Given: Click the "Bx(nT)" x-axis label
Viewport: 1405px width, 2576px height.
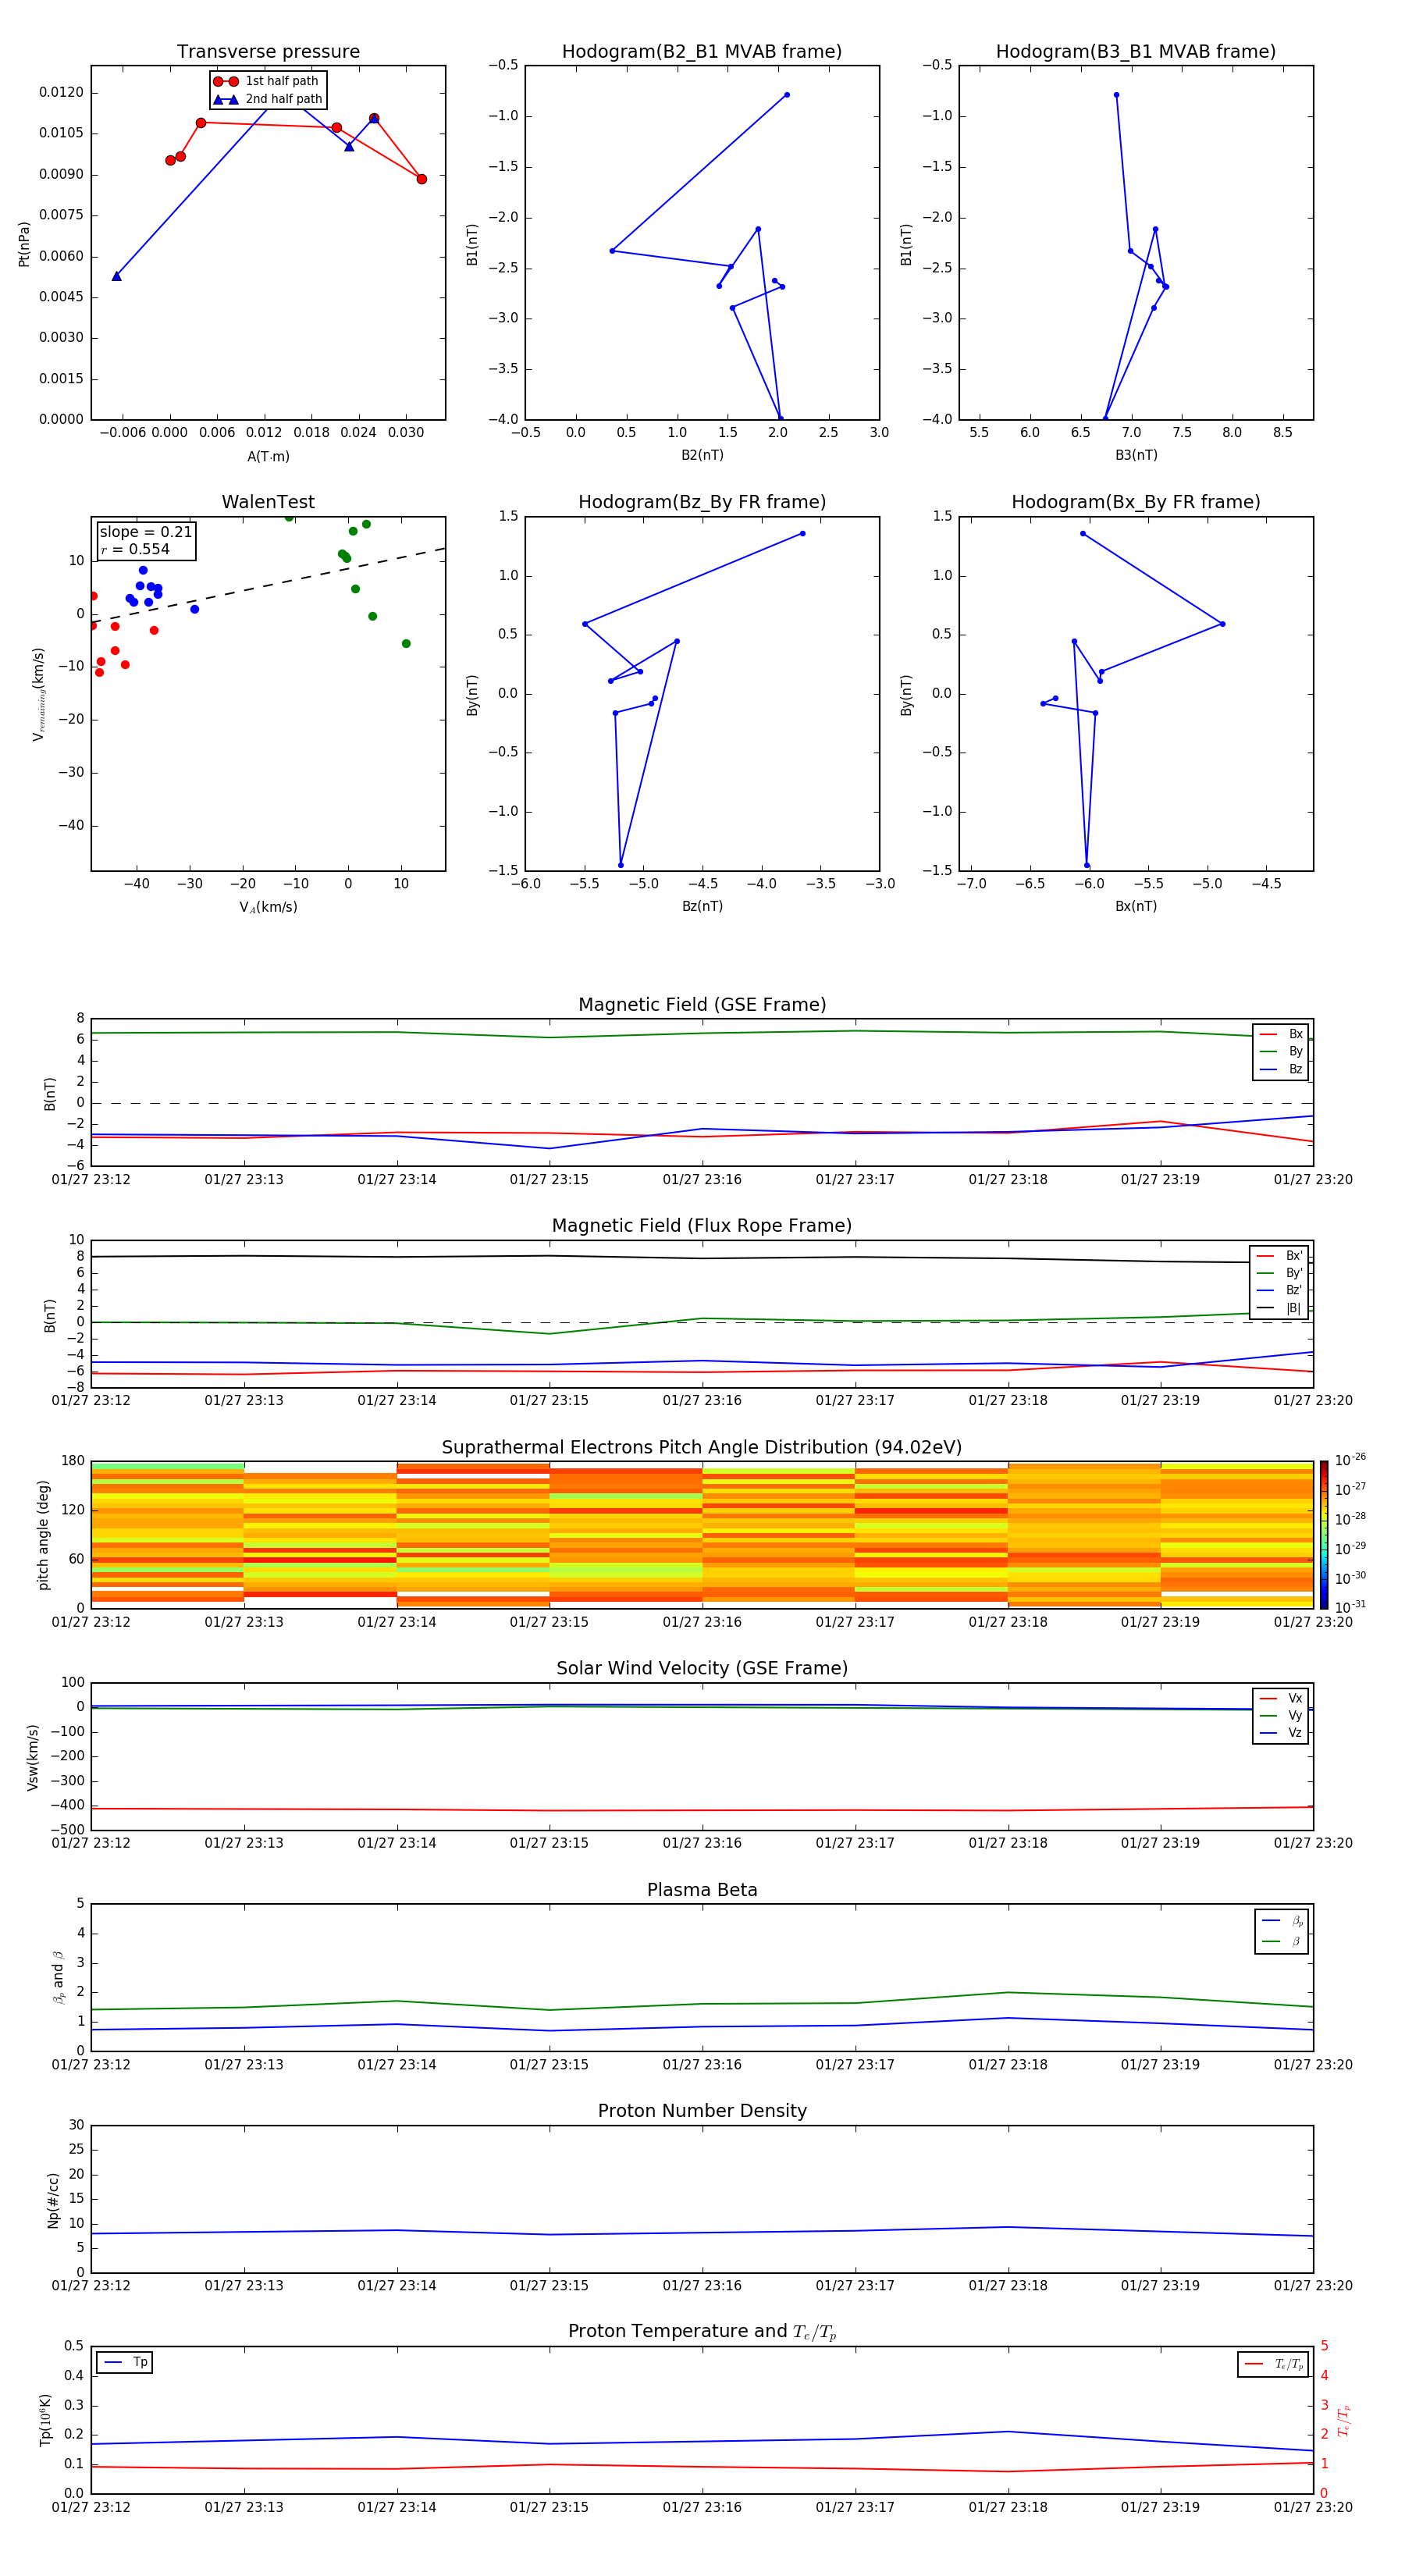Looking at the screenshot, I should [x=1136, y=906].
